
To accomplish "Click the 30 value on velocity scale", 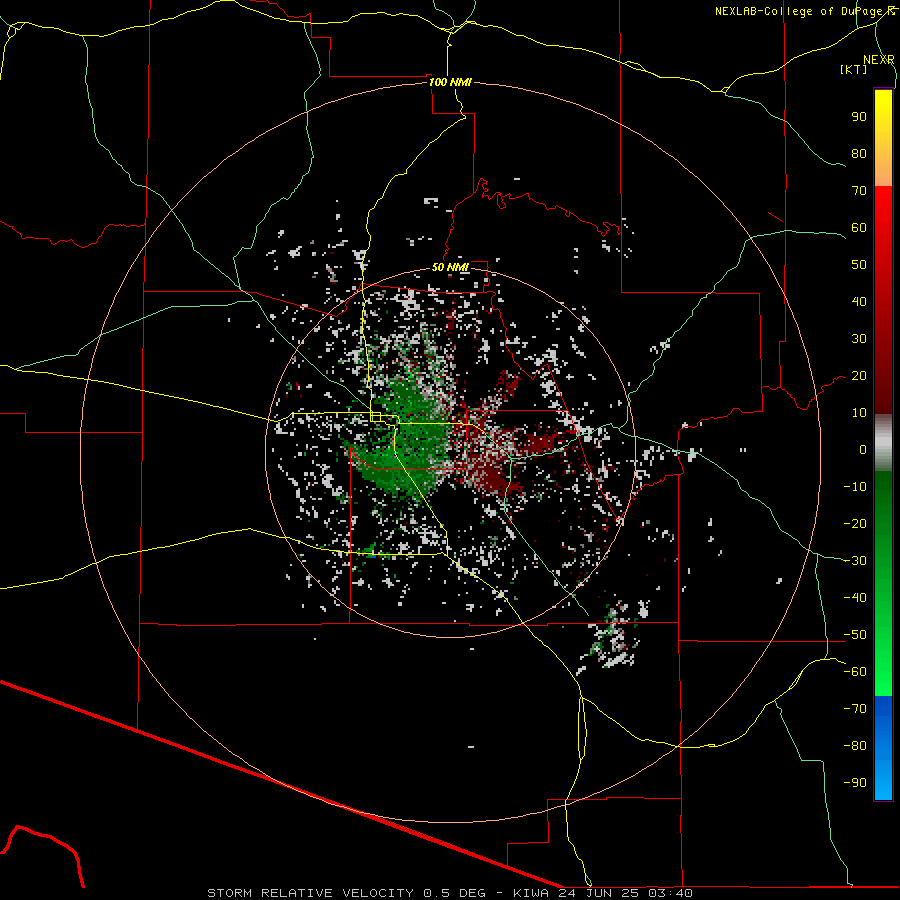I will tap(859, 339).
